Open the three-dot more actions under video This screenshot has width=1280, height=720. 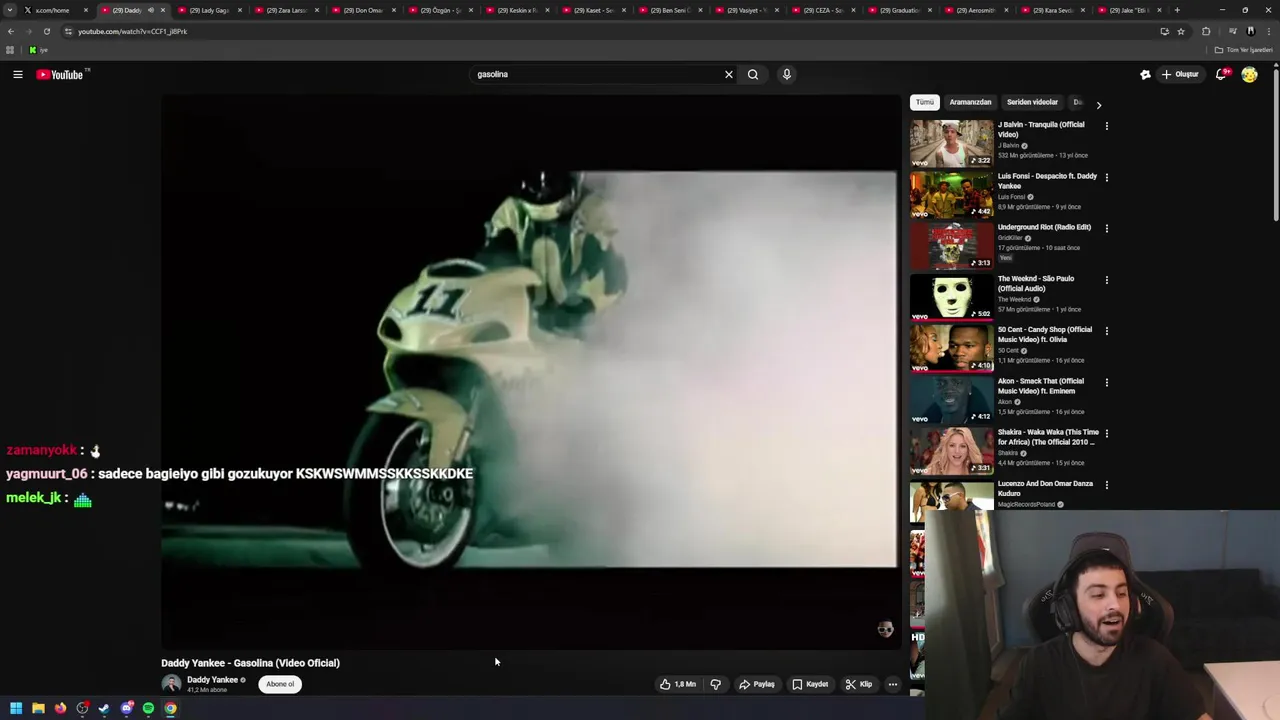[893, 684]
